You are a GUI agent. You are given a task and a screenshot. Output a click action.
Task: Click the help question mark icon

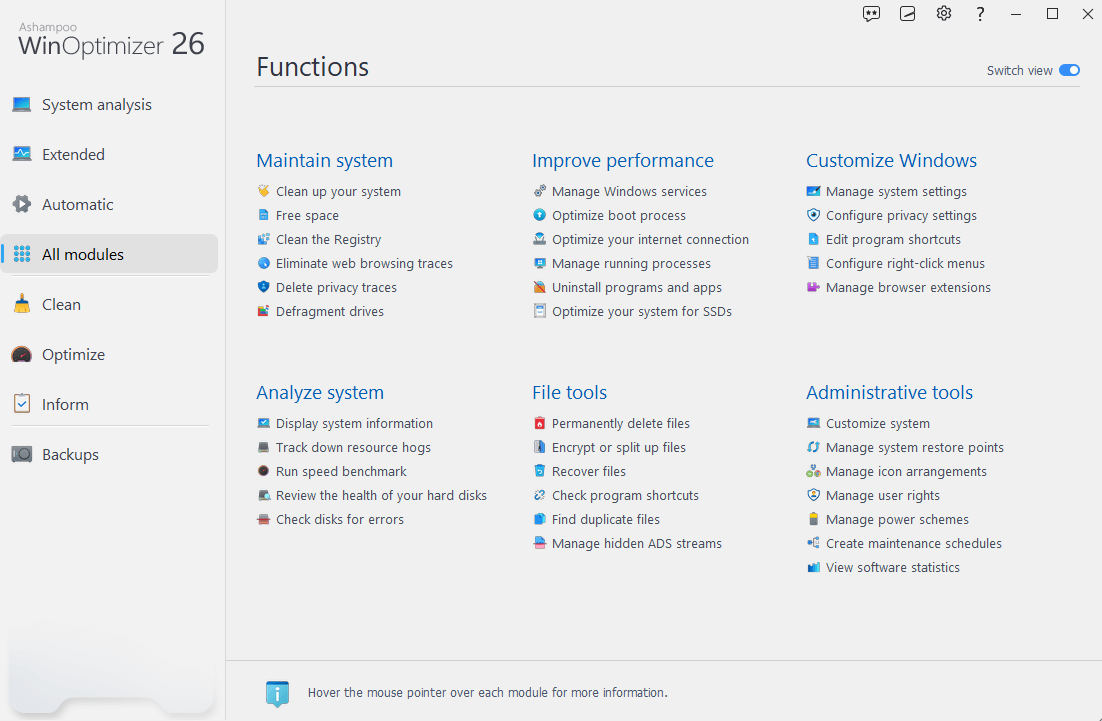tap(980, 14)
